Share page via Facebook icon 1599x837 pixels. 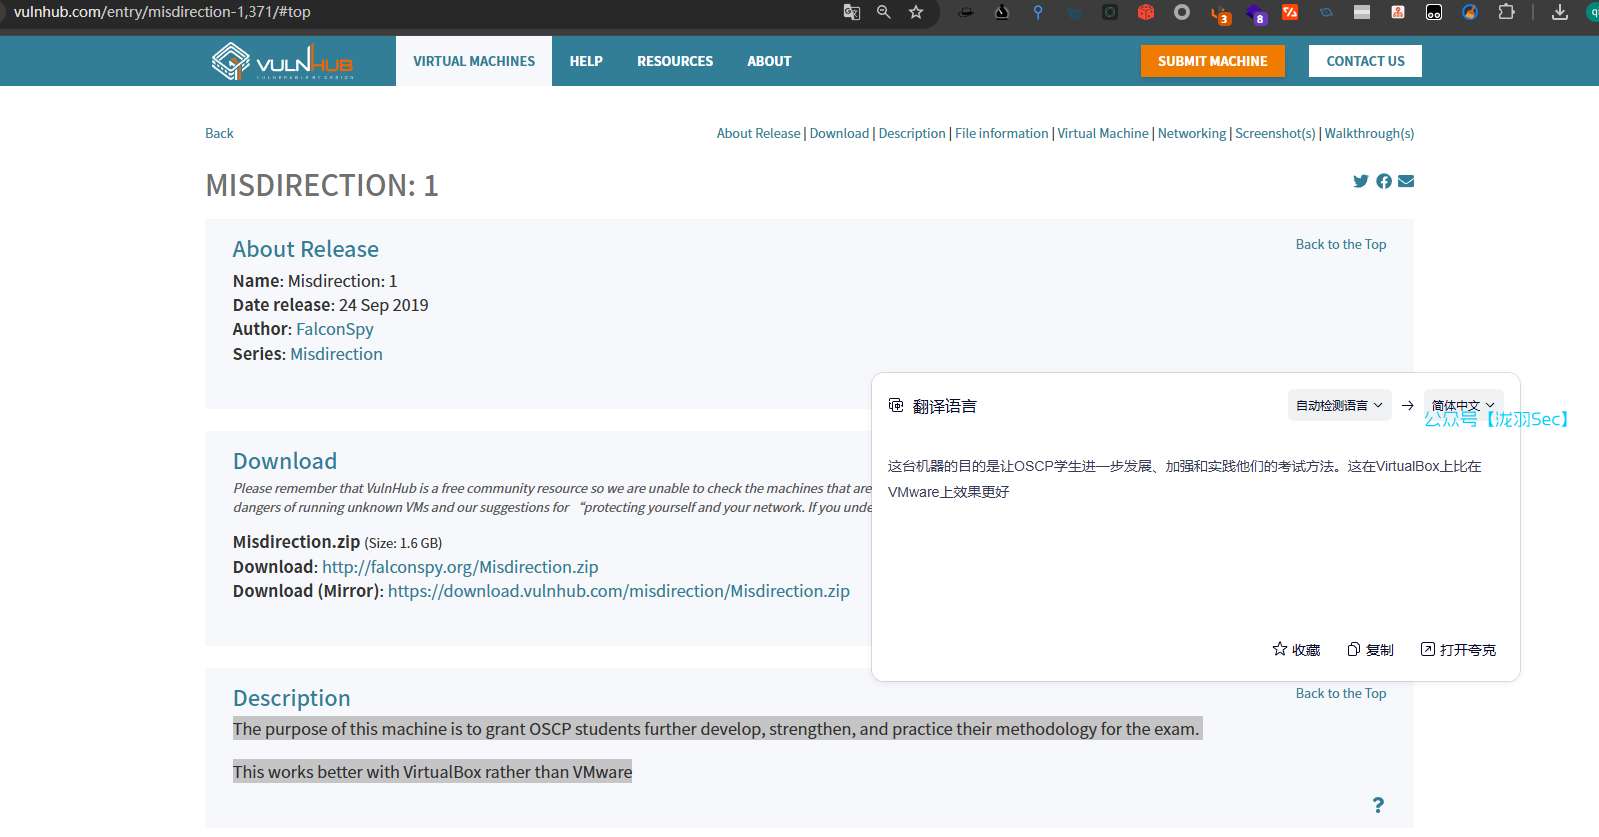click(x=1384, y=181)
